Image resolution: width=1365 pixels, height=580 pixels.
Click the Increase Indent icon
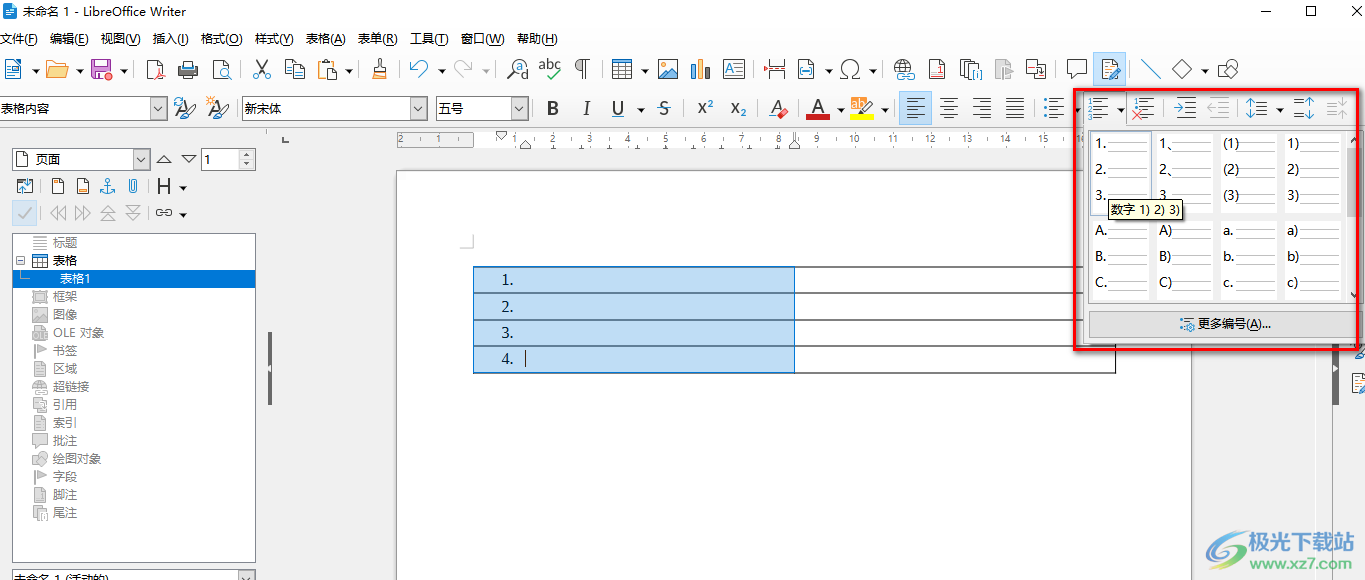pos(1185,108)
